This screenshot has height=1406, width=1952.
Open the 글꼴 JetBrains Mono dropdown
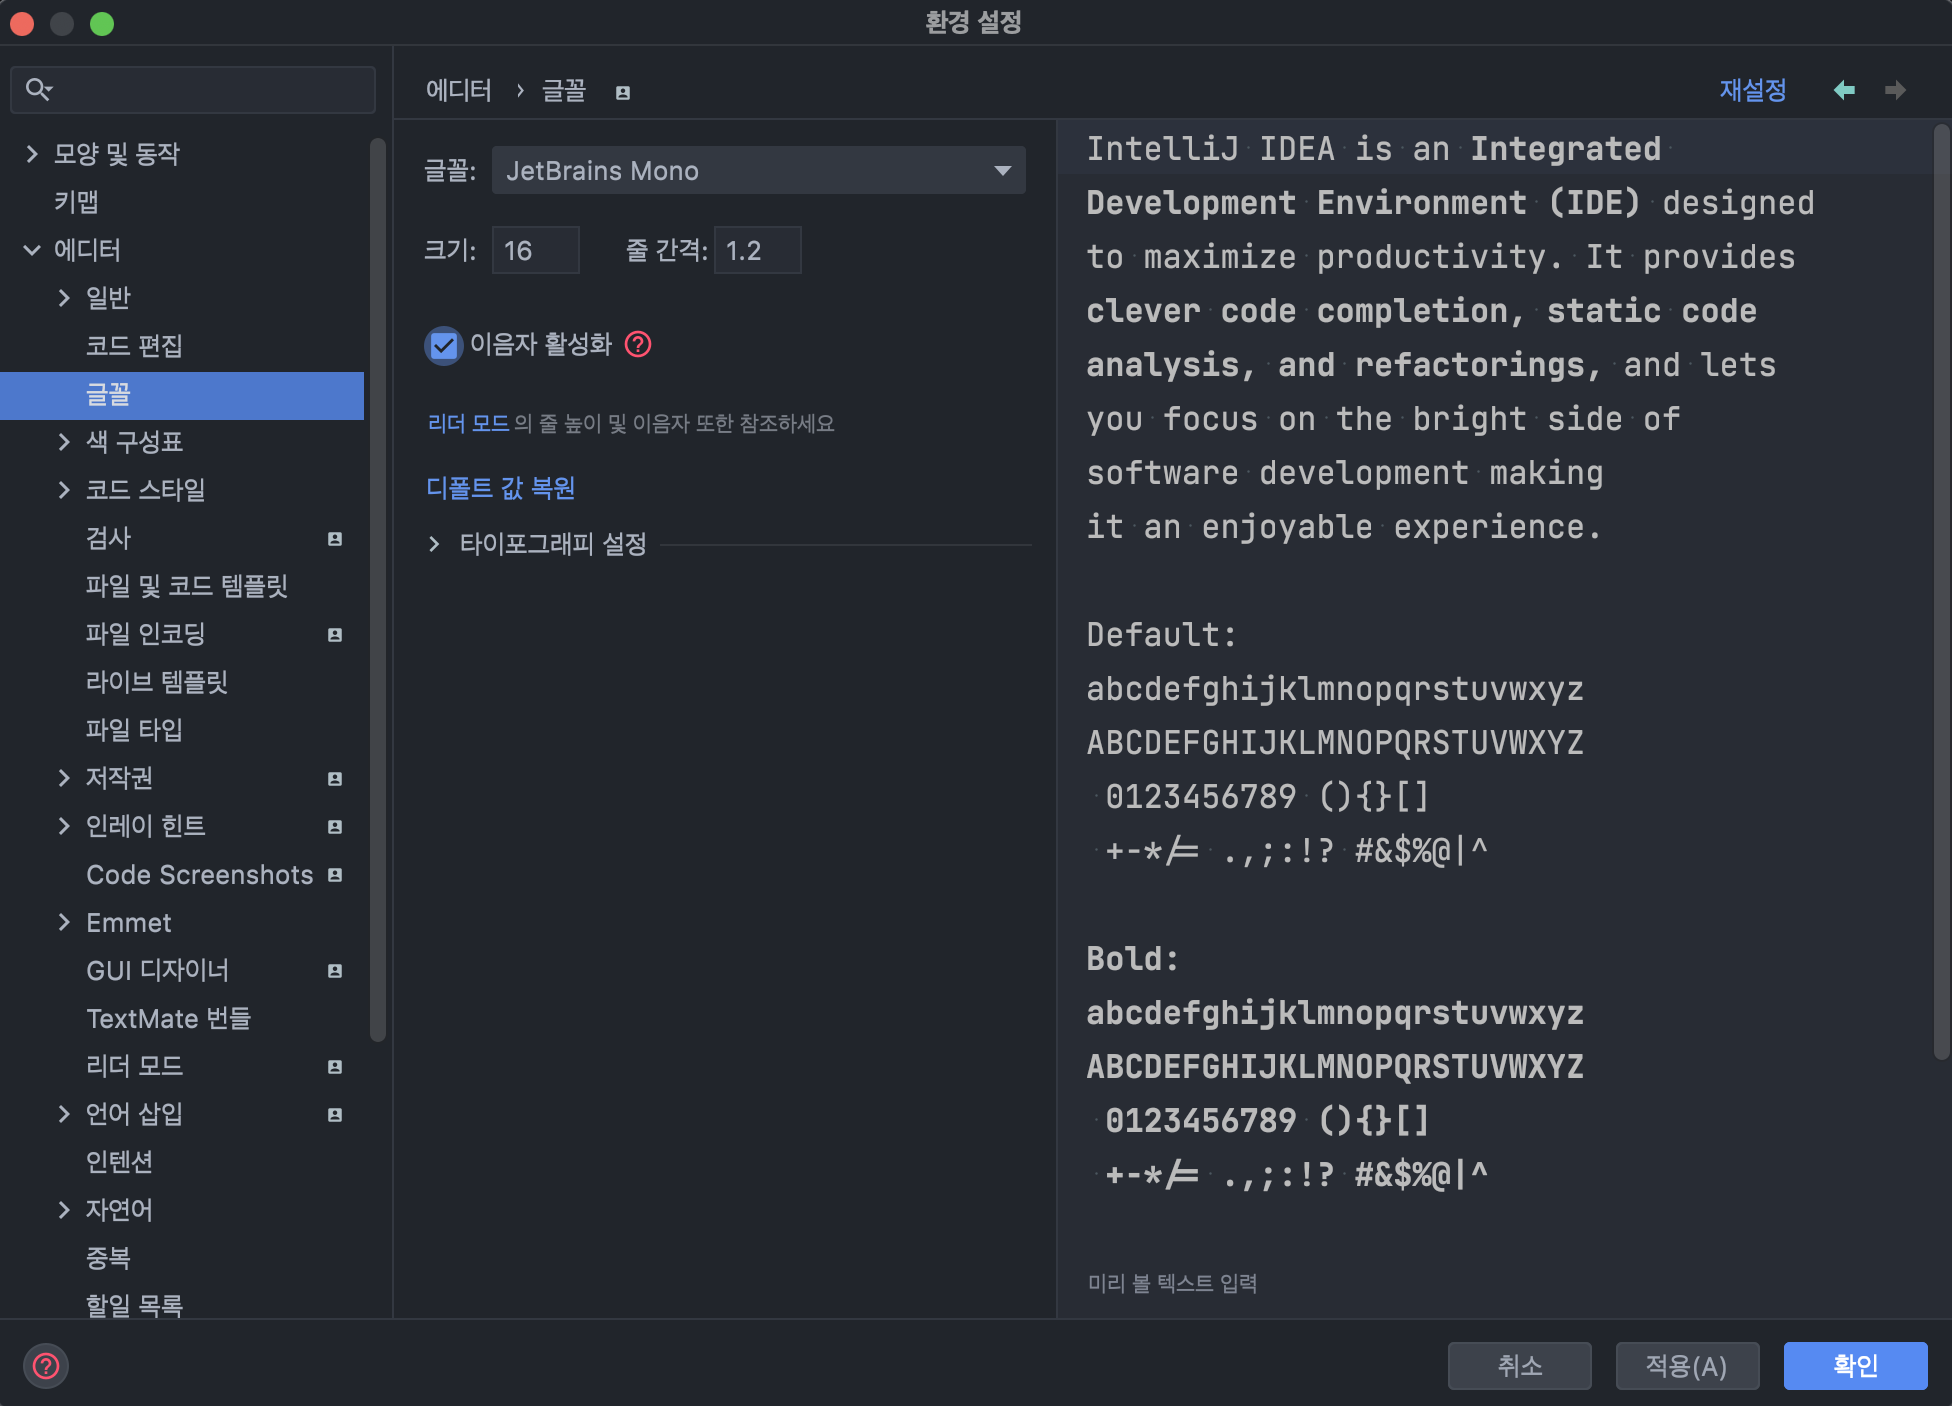[758, 170]
